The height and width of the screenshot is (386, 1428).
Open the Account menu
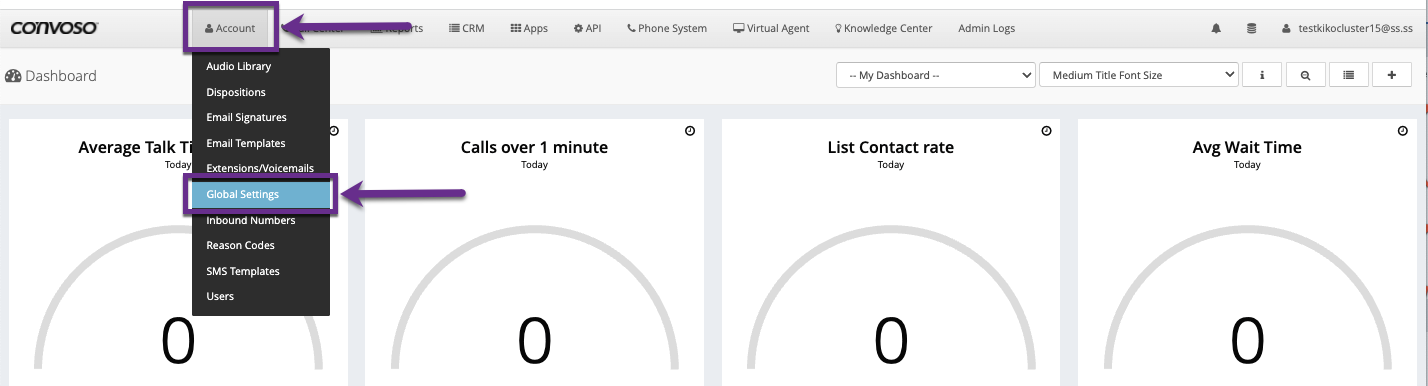pyautogui.click(x=230, y=28)
